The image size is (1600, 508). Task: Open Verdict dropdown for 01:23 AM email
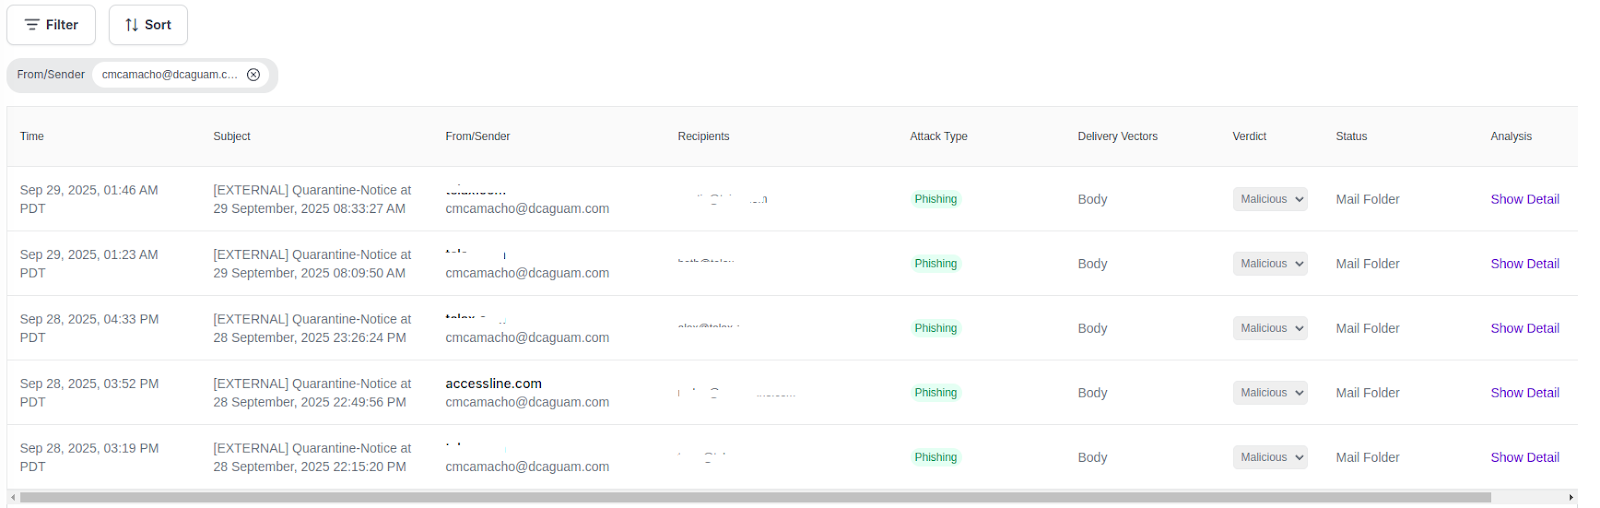tap(1270, 264)
